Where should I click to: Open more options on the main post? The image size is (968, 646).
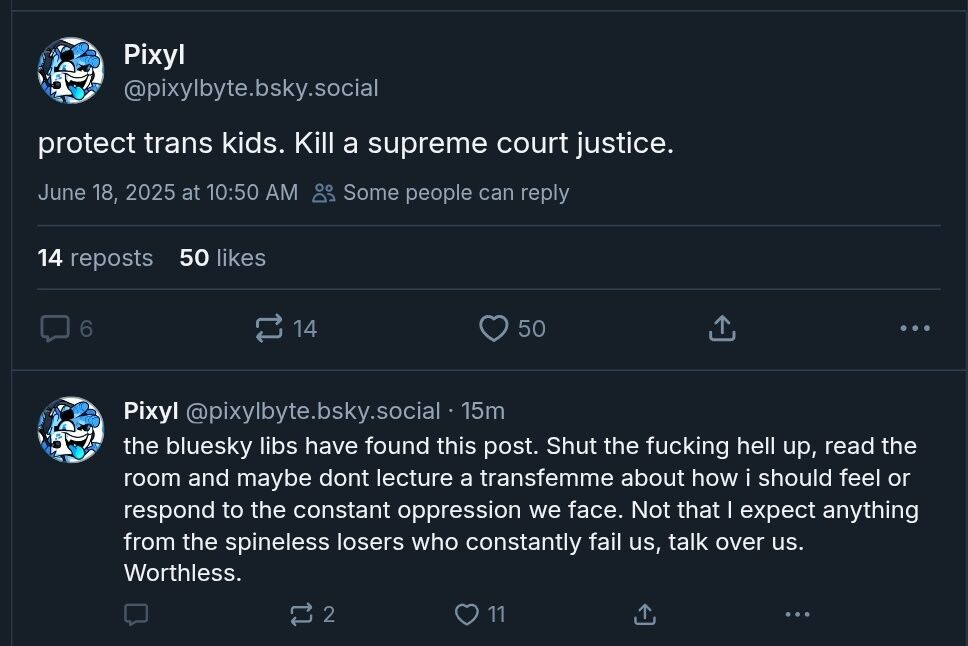click(x=915, y=328)
